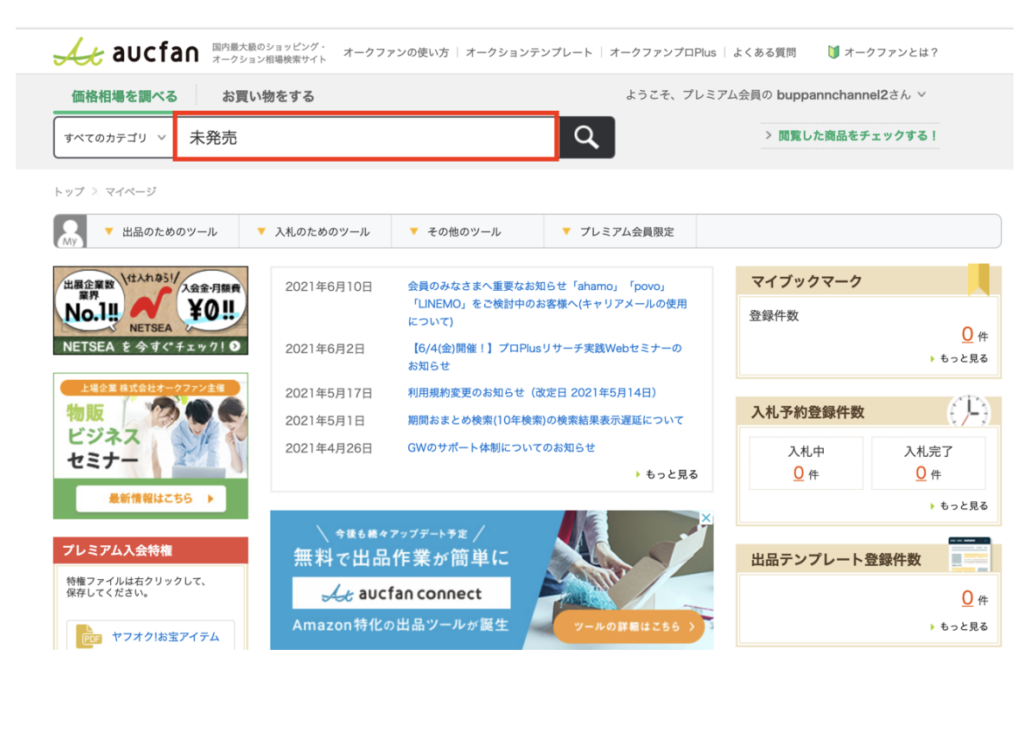Open the GWのサポート体制についてのお知らせ notice
This screenshot has height=732, width=1024.
501,448
